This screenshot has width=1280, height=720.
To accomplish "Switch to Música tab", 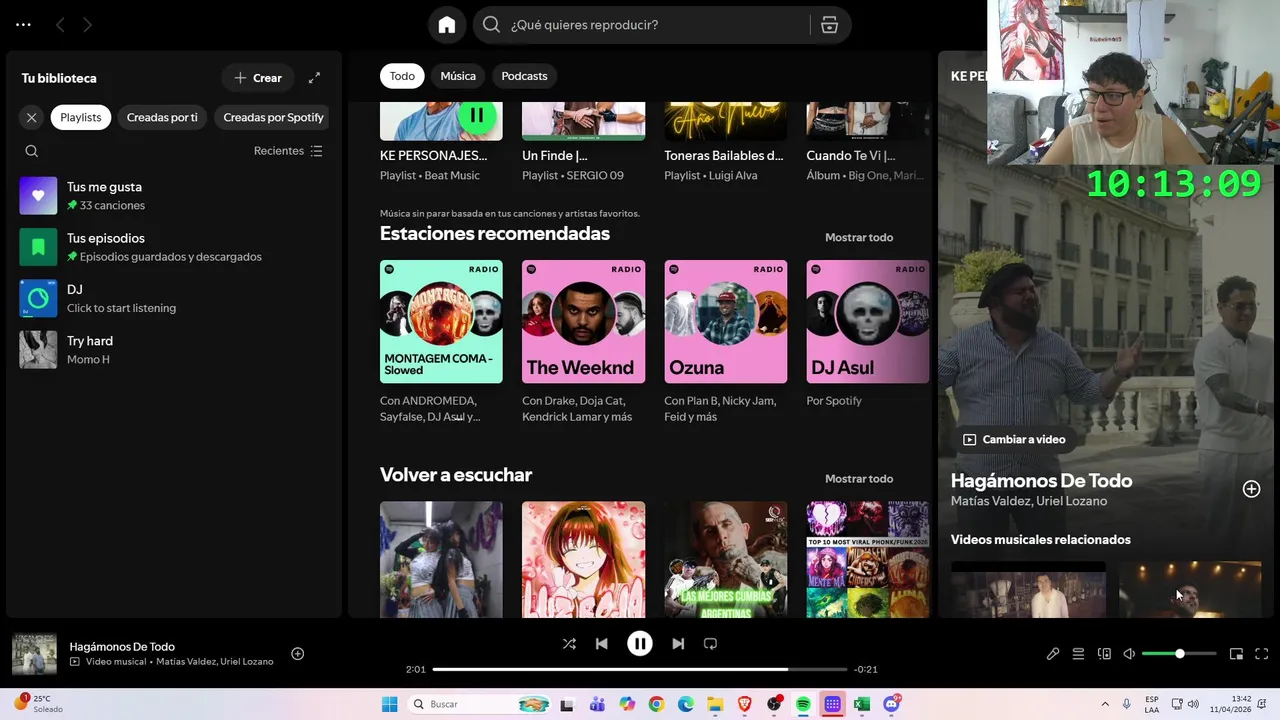I will (458, 76).
